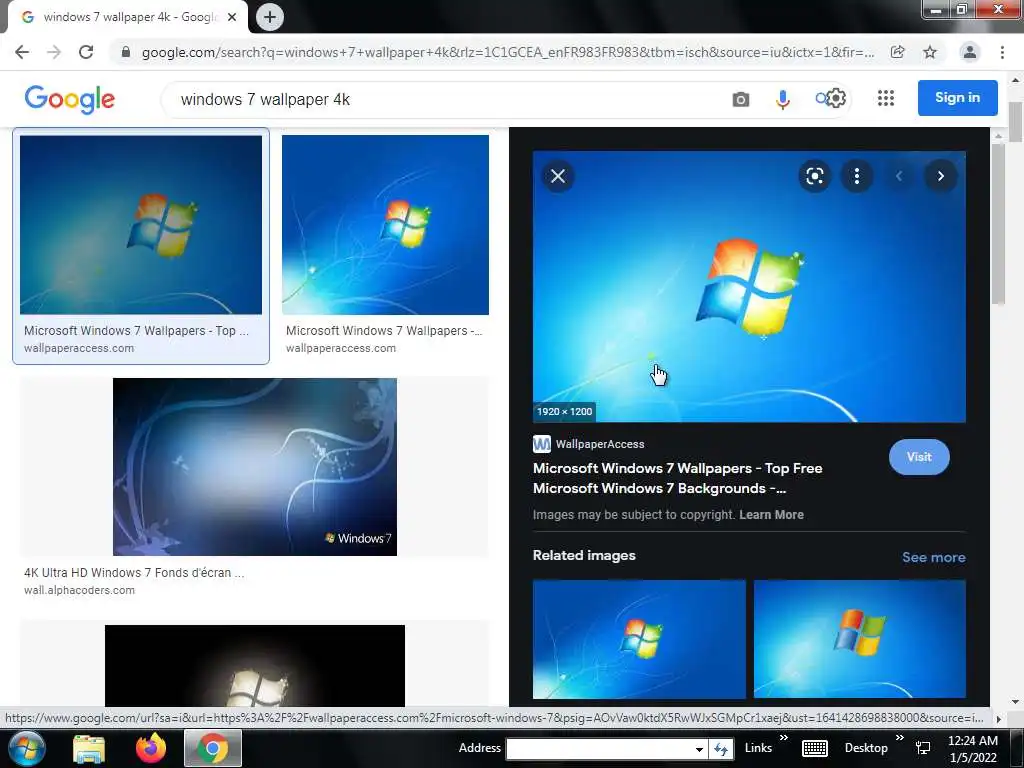Close the image preview panel
This screenshot has width=1024, height=768.
(x=558, y=176)
